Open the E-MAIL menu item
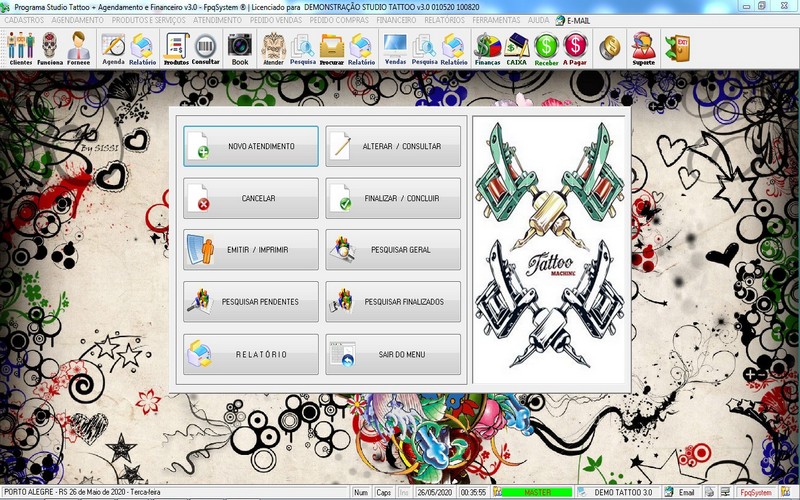Viewport: 800px width, 500px height. click(x=572, y=20)
